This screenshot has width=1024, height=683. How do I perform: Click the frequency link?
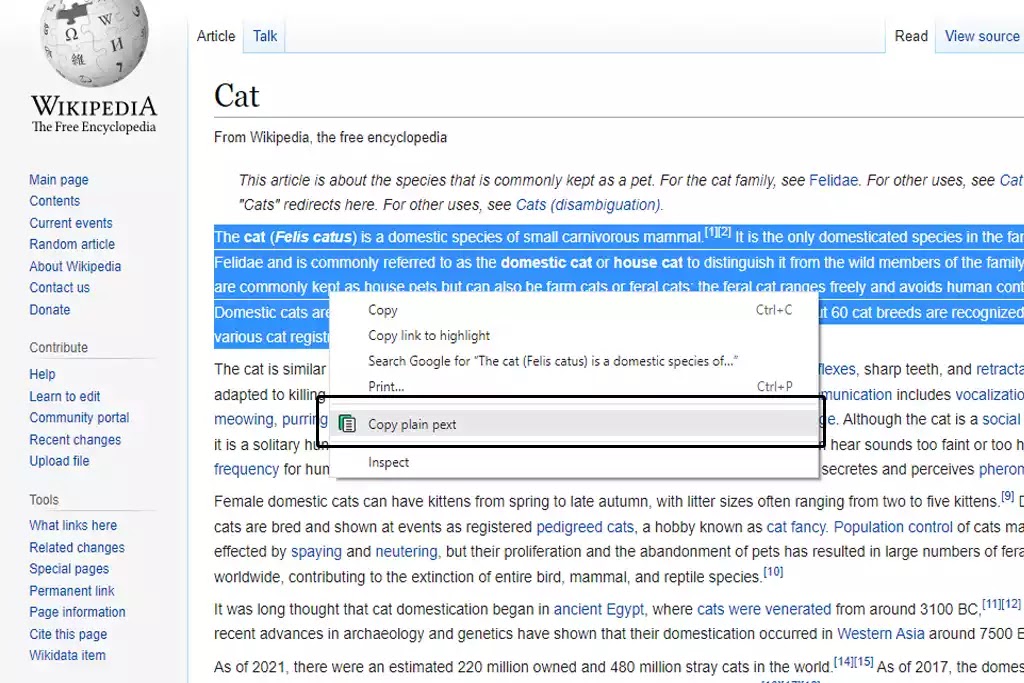click(246, 469)
